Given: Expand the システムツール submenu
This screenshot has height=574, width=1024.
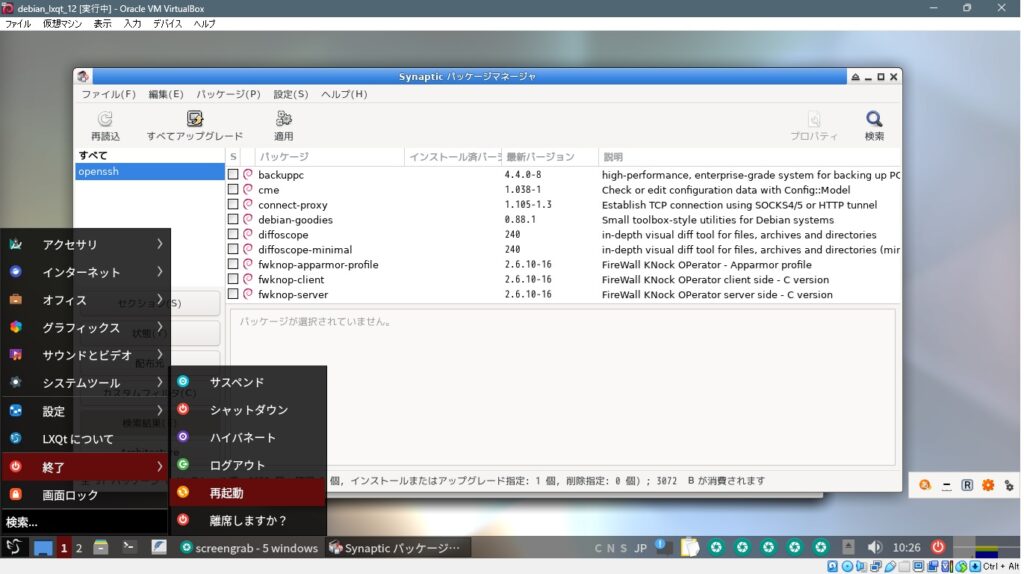Looking at the screenshot, I should click(x=86, y=383).
